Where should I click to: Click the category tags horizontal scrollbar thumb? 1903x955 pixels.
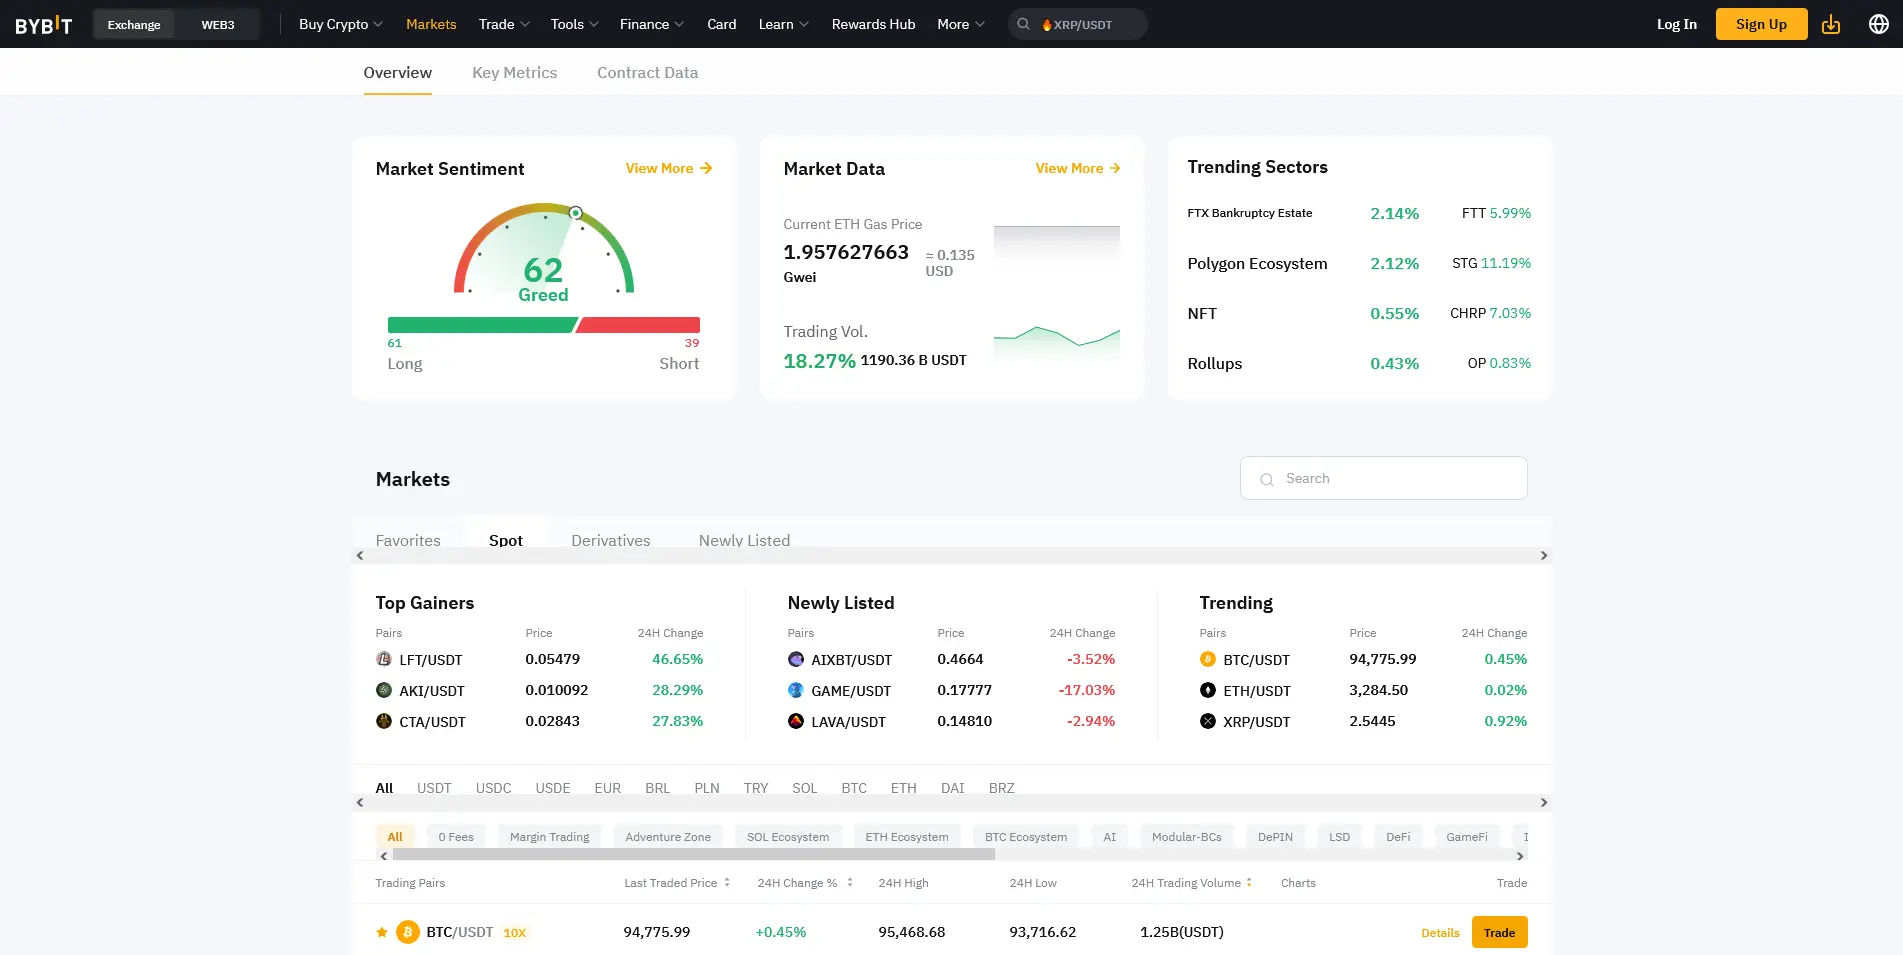tap(694, 855)
